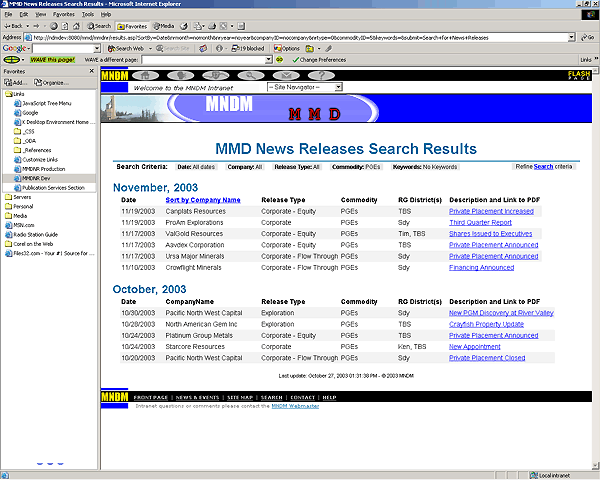Image resolution: width=600 pixels, height=480 pixels.
Task: Click MNDM search magnifier header icon
Action: [x=251, y=75]
